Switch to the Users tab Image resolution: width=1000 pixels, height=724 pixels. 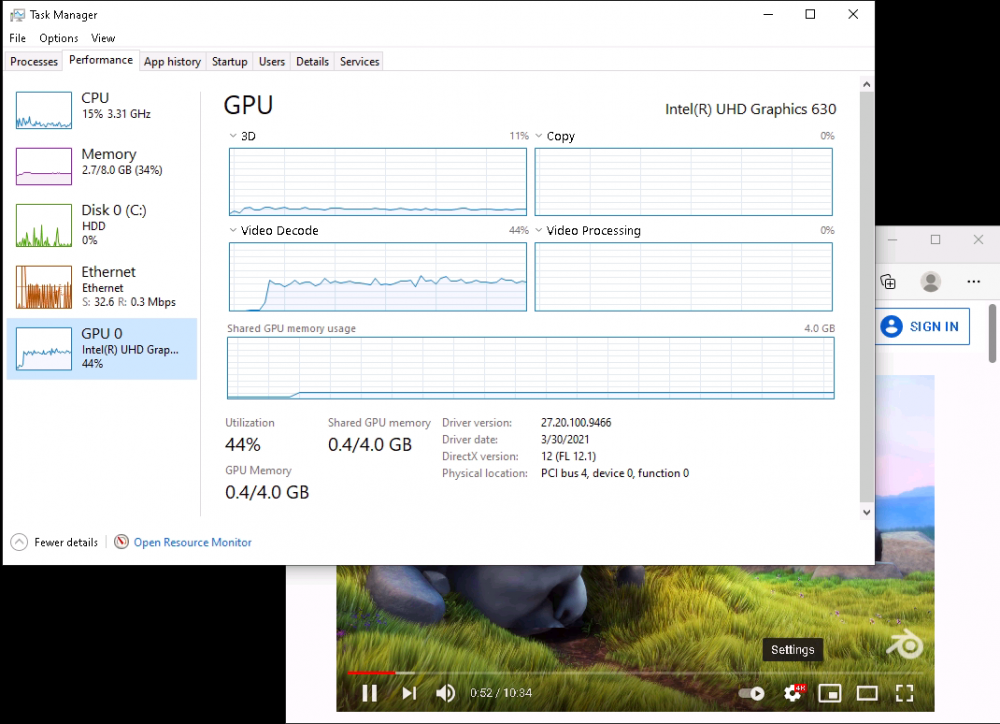coord(272,61)
